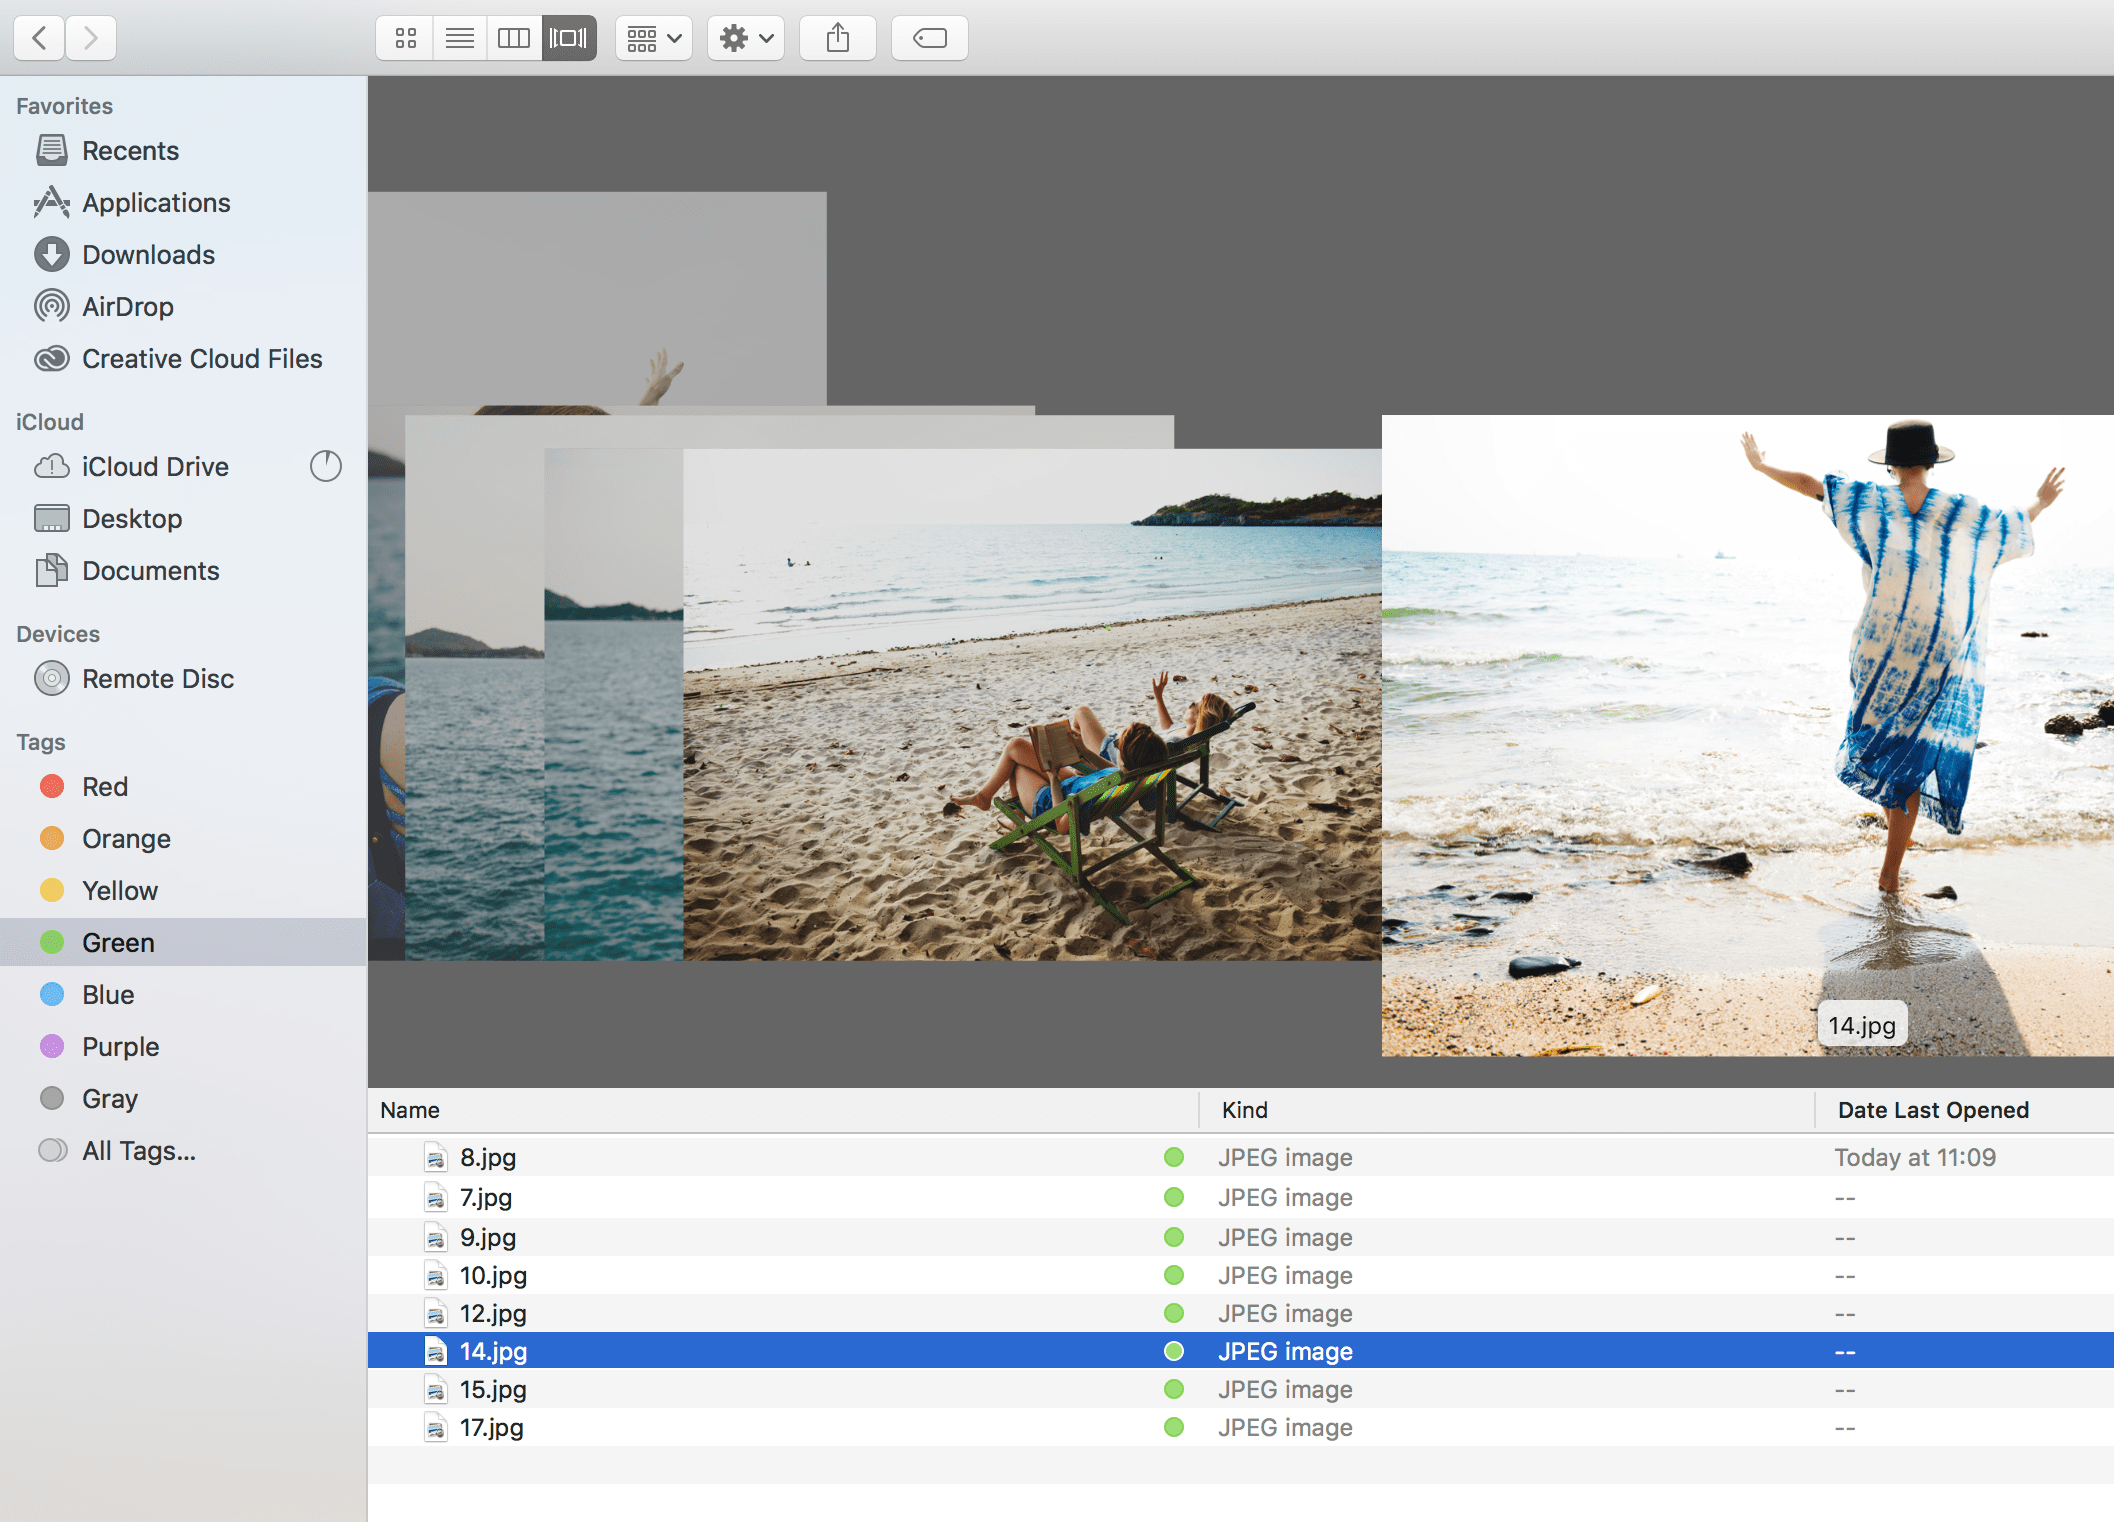Open Downloads folder in sidebar

tap(148, 255)
